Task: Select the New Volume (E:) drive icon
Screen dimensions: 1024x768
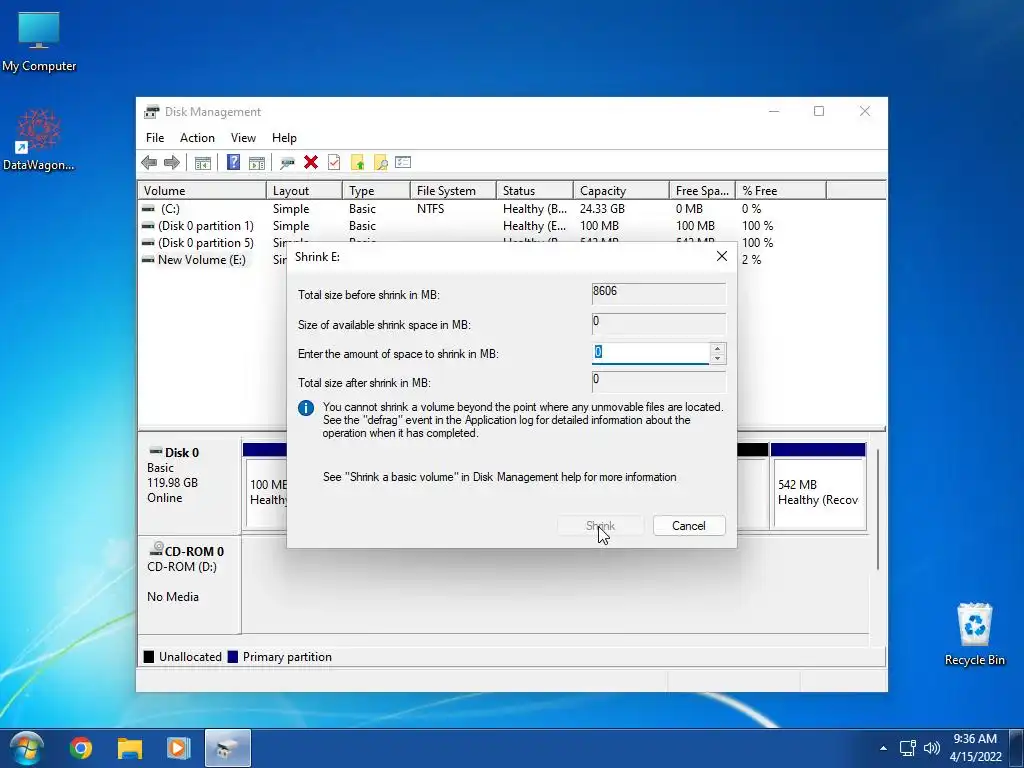Action: click(x=148, y=260)
